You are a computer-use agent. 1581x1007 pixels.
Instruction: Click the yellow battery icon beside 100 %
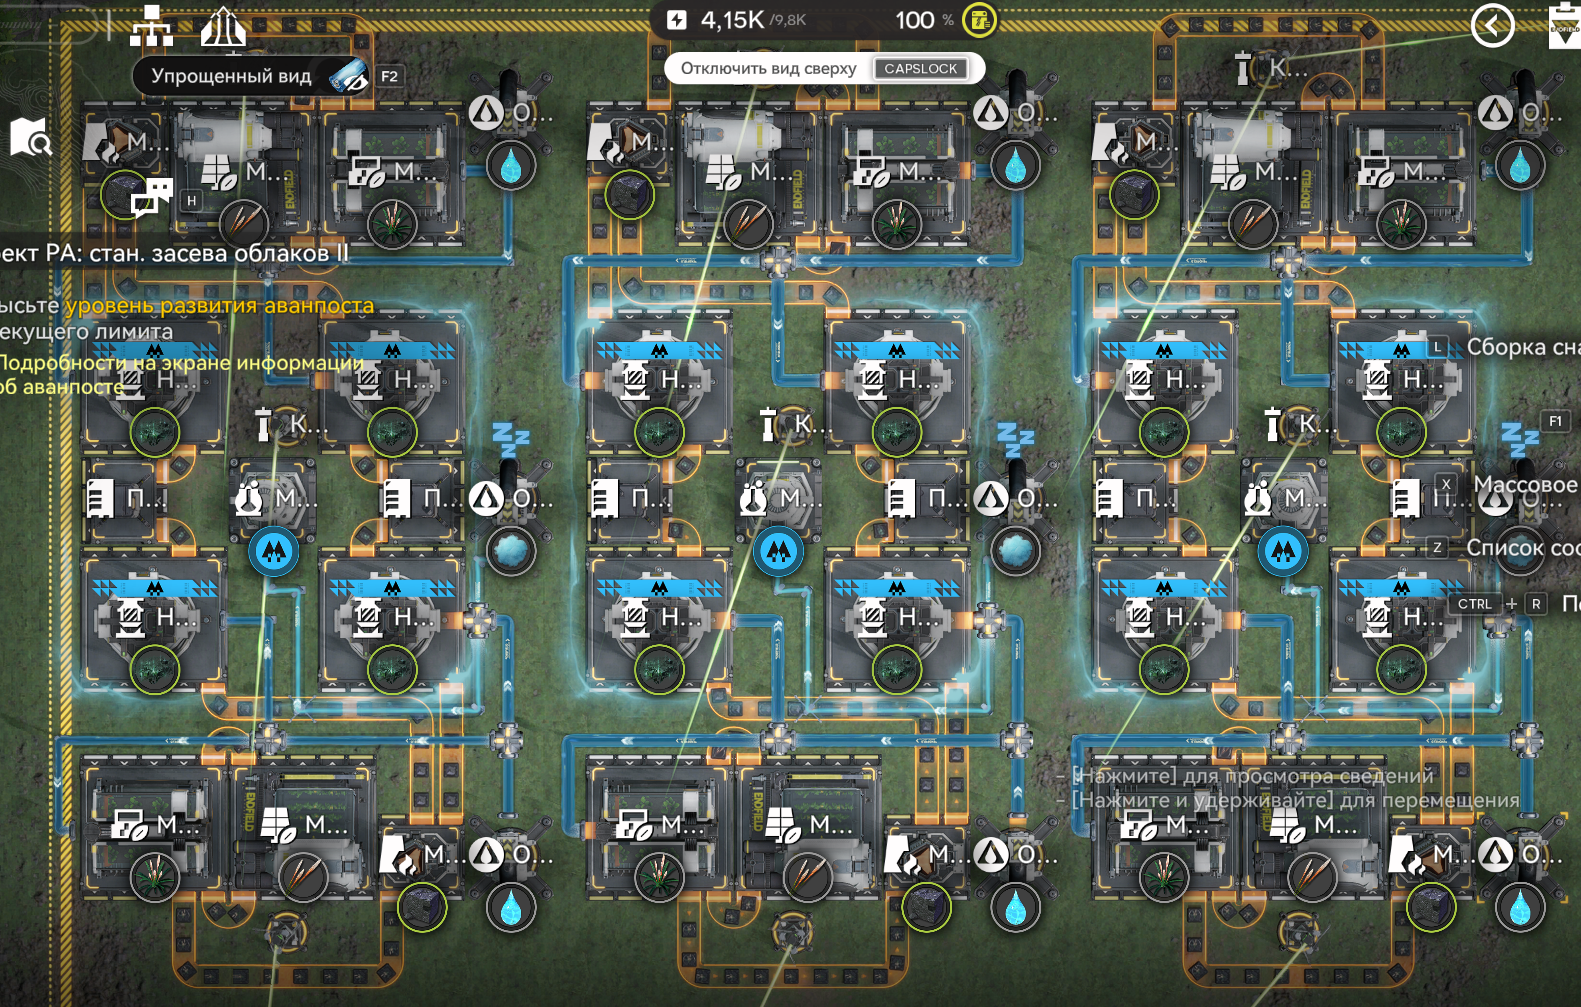979,19
